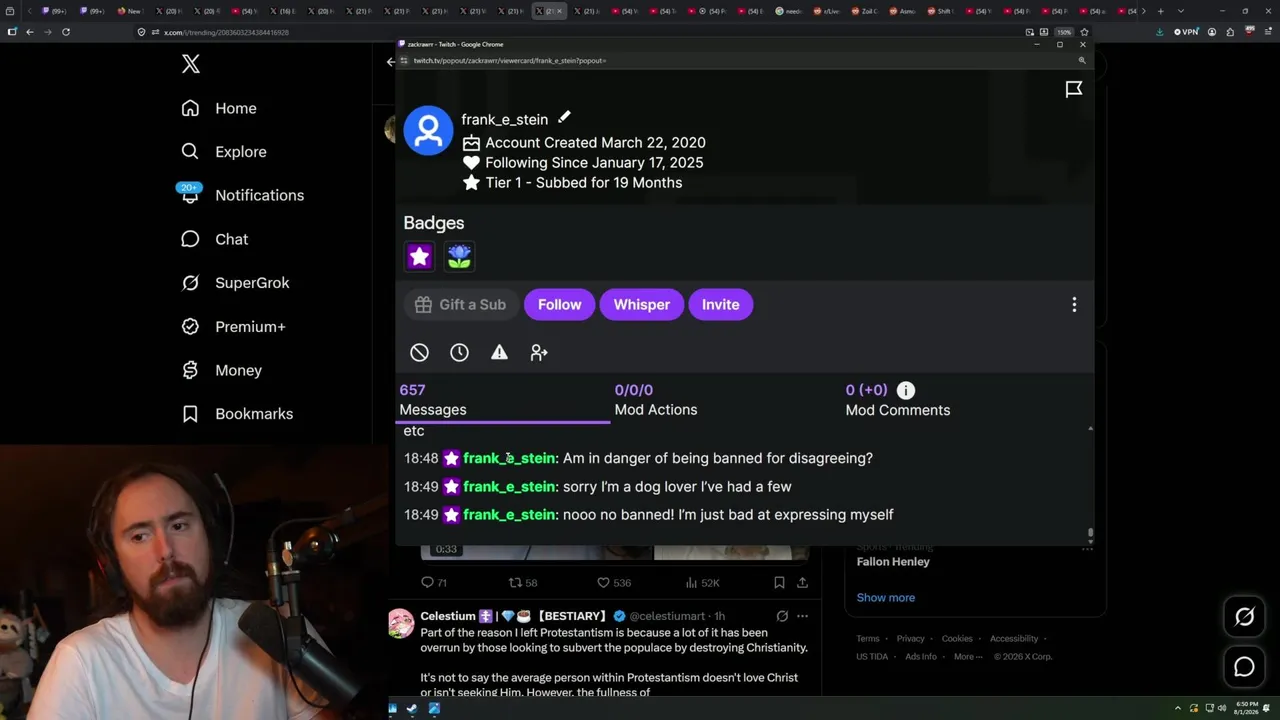Screen dimensions: 1280x720
Task: Open the more menu on Celestium's post
Action: click(x=802, y=616)
